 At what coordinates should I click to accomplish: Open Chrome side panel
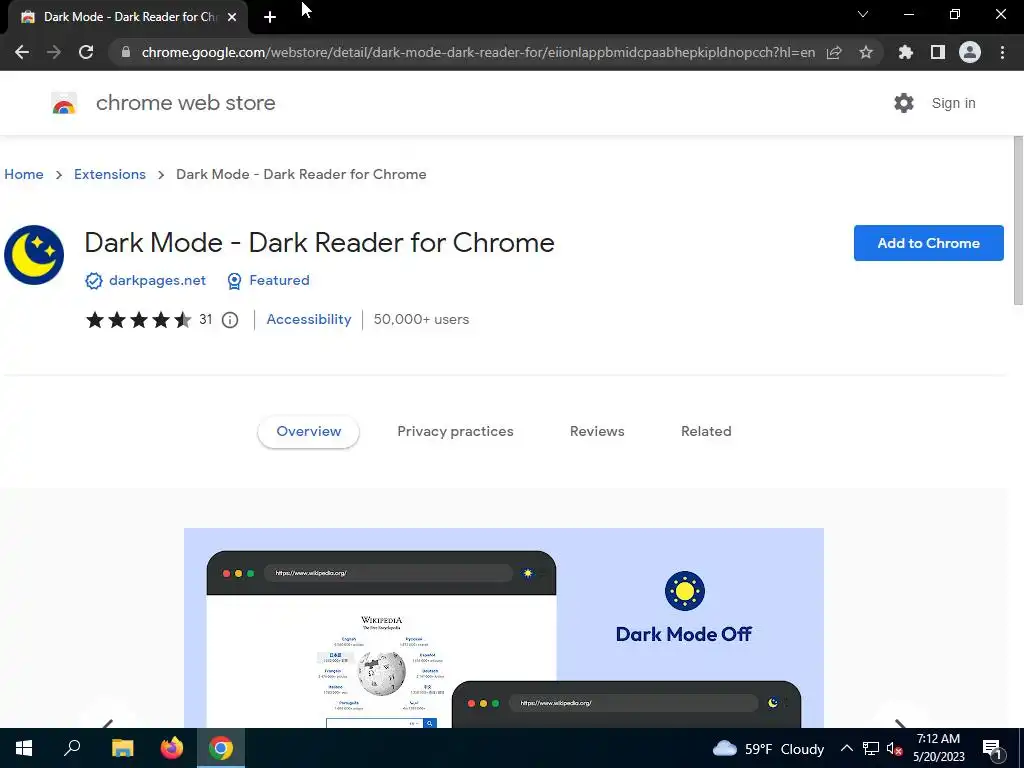coord(938,52)
